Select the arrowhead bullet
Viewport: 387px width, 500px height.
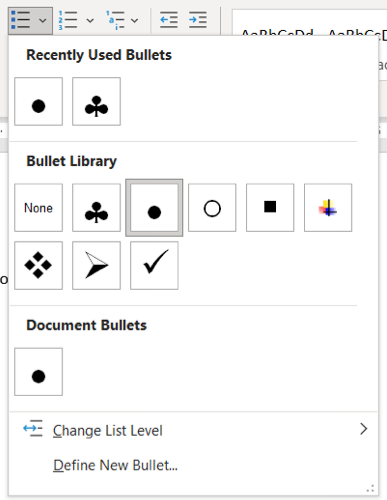point(96,265)
